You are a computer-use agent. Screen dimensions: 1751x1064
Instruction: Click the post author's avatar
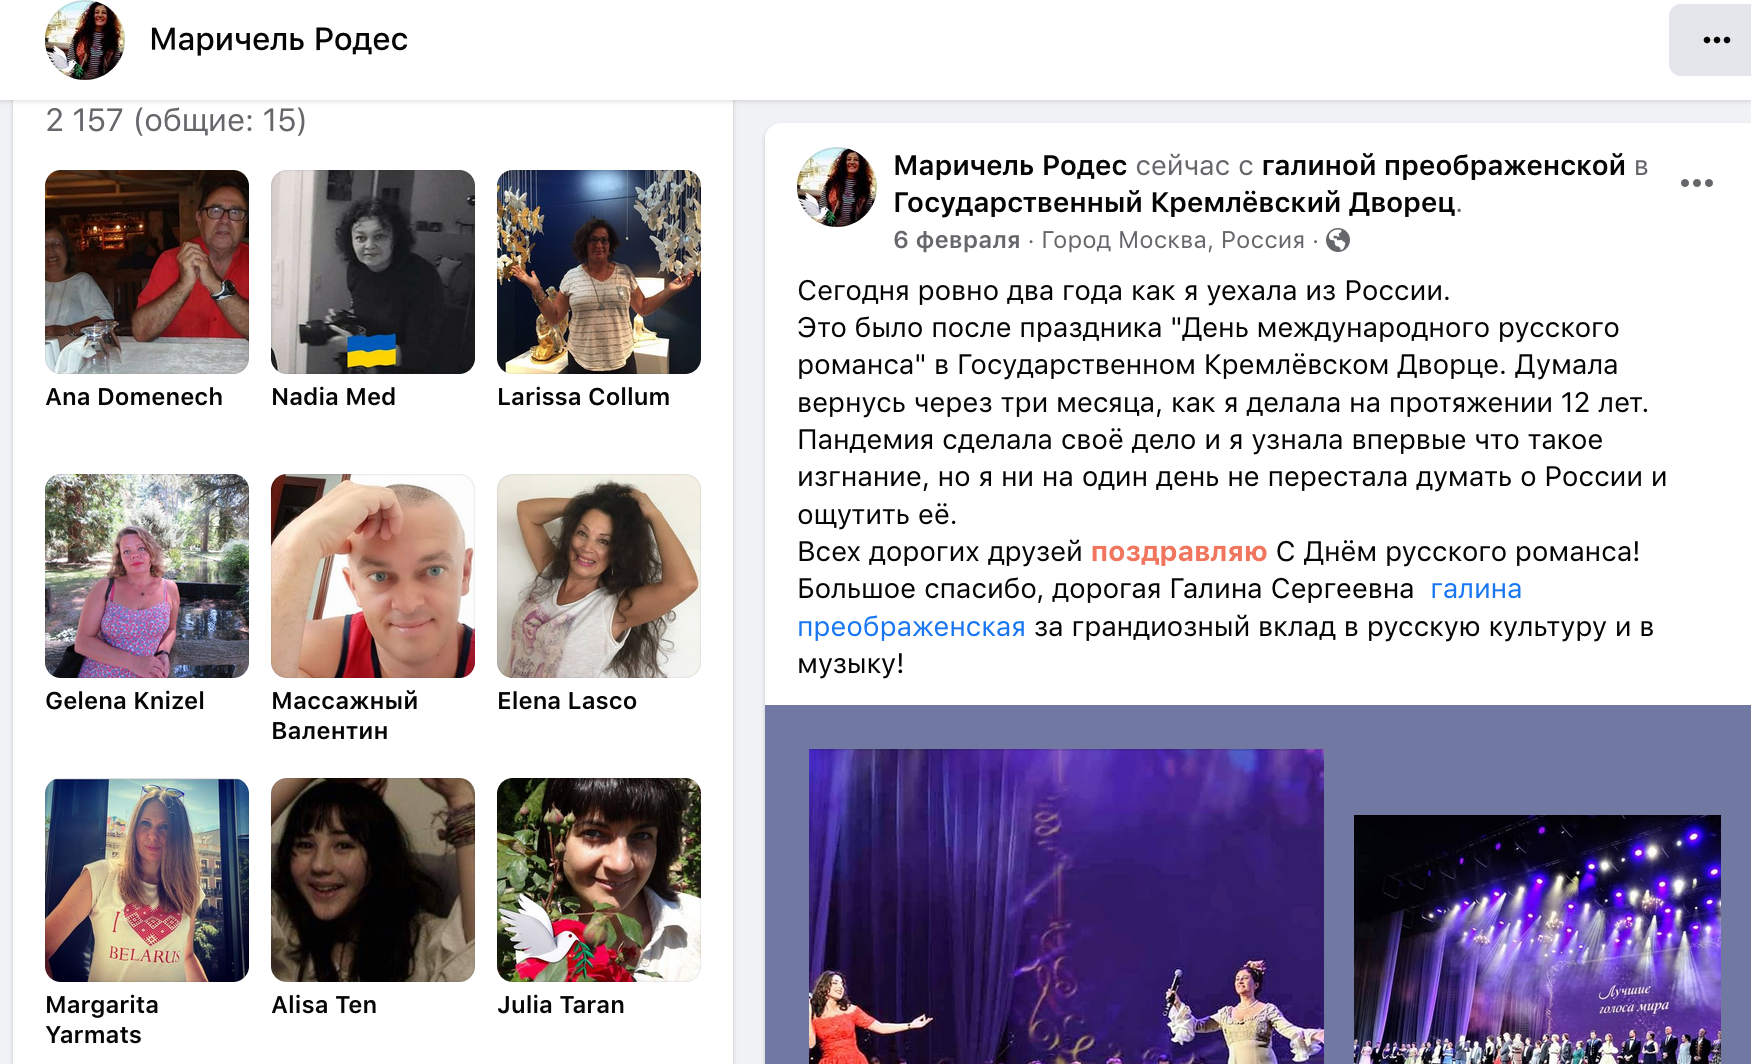click(837, 187)
